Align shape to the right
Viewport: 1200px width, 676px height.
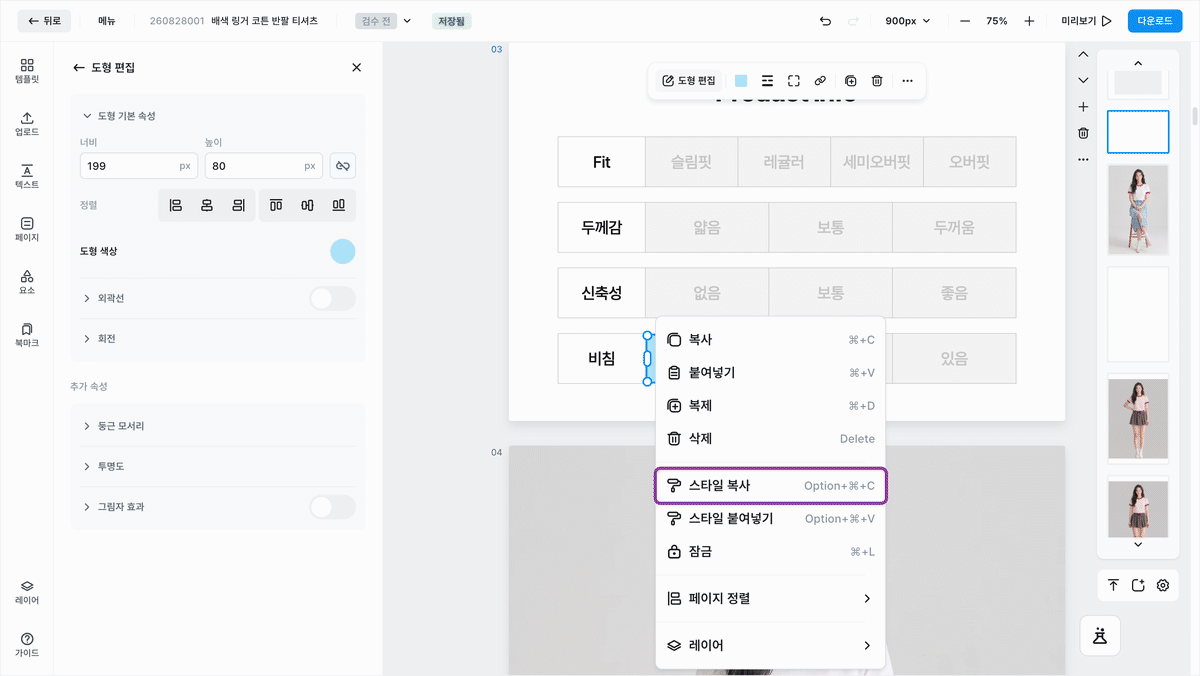[238, 205]
